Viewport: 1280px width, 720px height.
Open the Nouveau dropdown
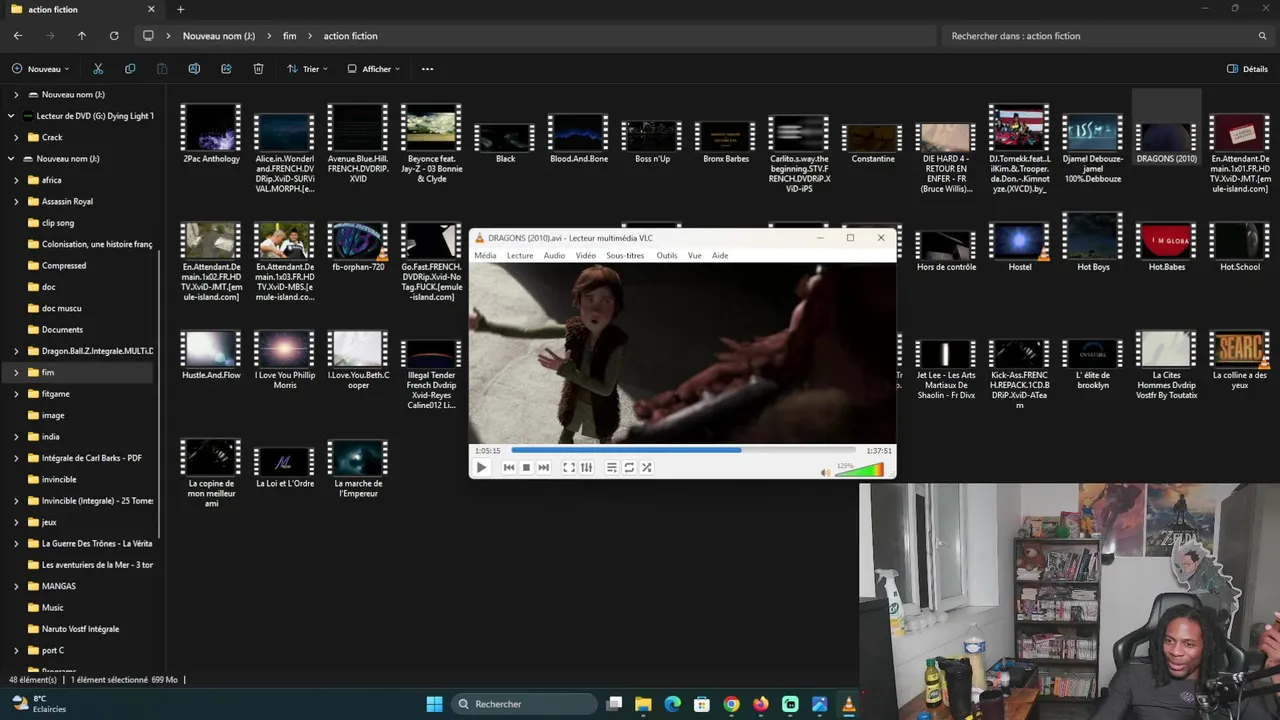pyautogui.click(x=41, y=69)
